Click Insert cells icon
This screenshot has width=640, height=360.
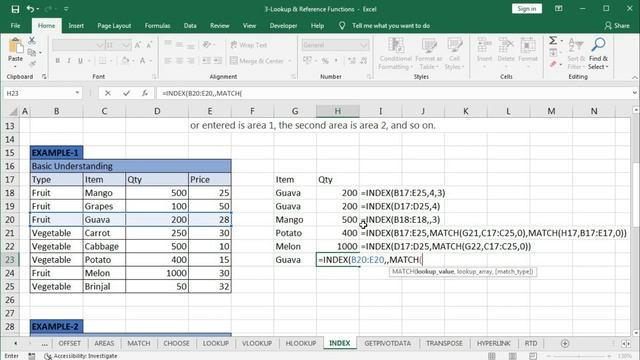pos(484,45)
